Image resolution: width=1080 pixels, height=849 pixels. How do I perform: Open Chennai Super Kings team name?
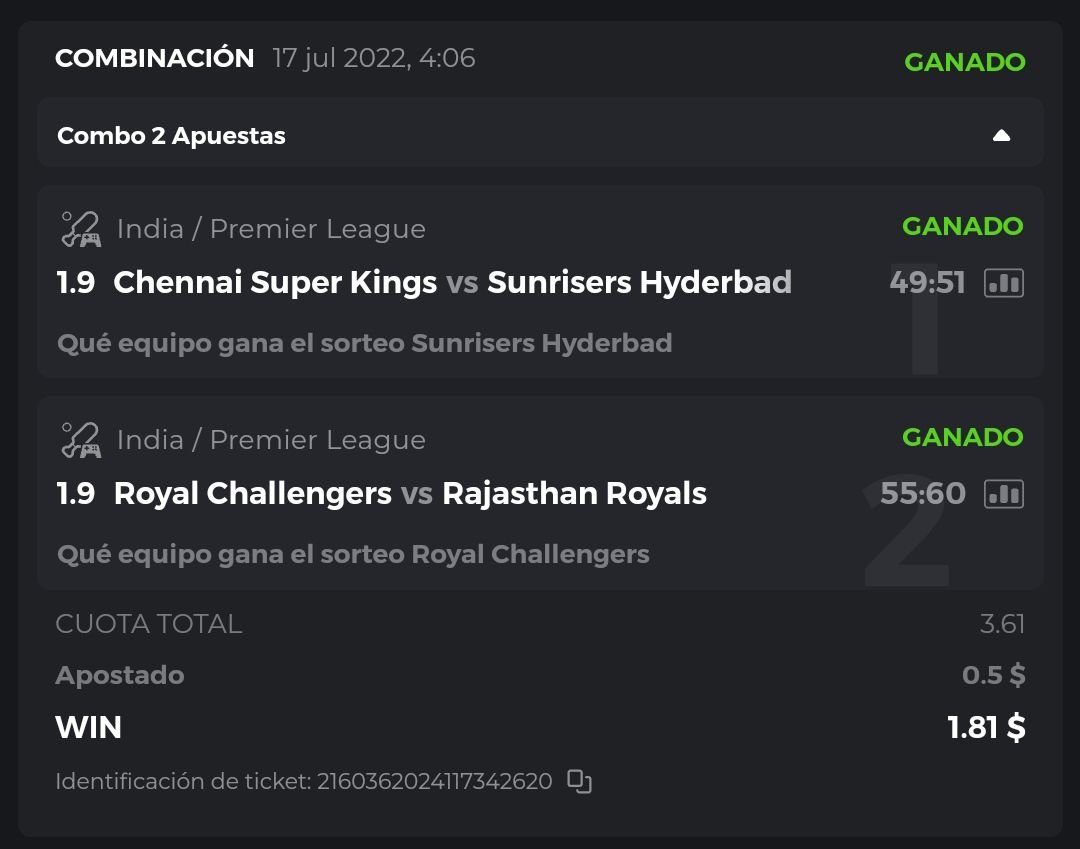click(275, 283)
